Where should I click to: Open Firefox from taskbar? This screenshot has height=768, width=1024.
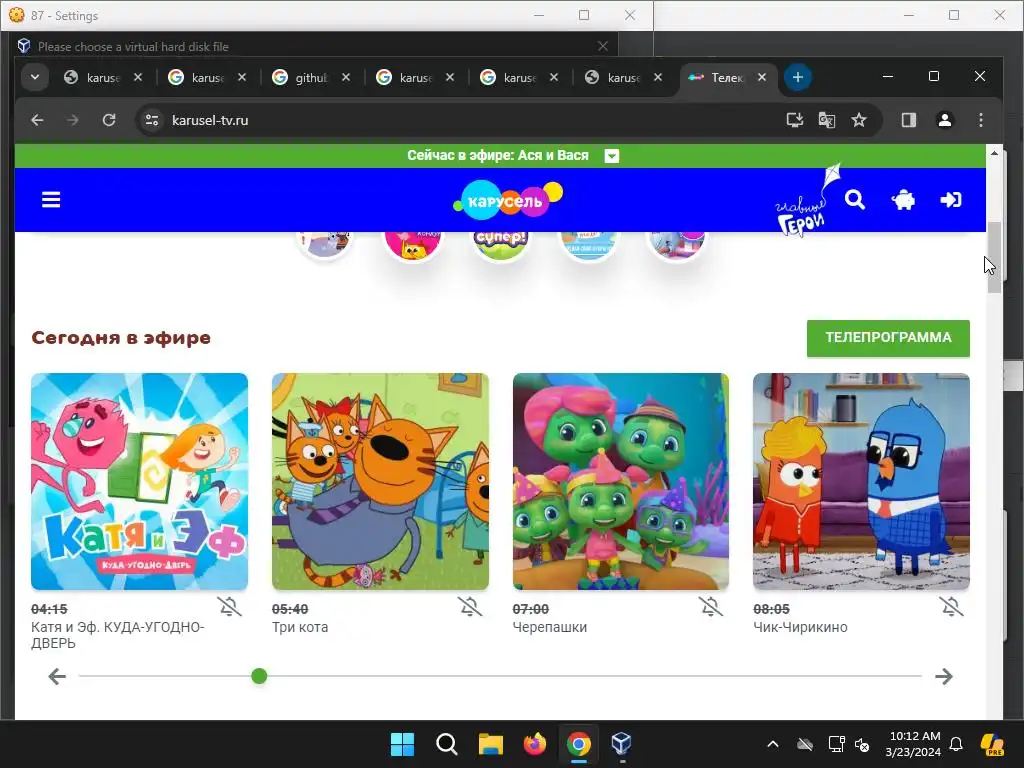534,744
